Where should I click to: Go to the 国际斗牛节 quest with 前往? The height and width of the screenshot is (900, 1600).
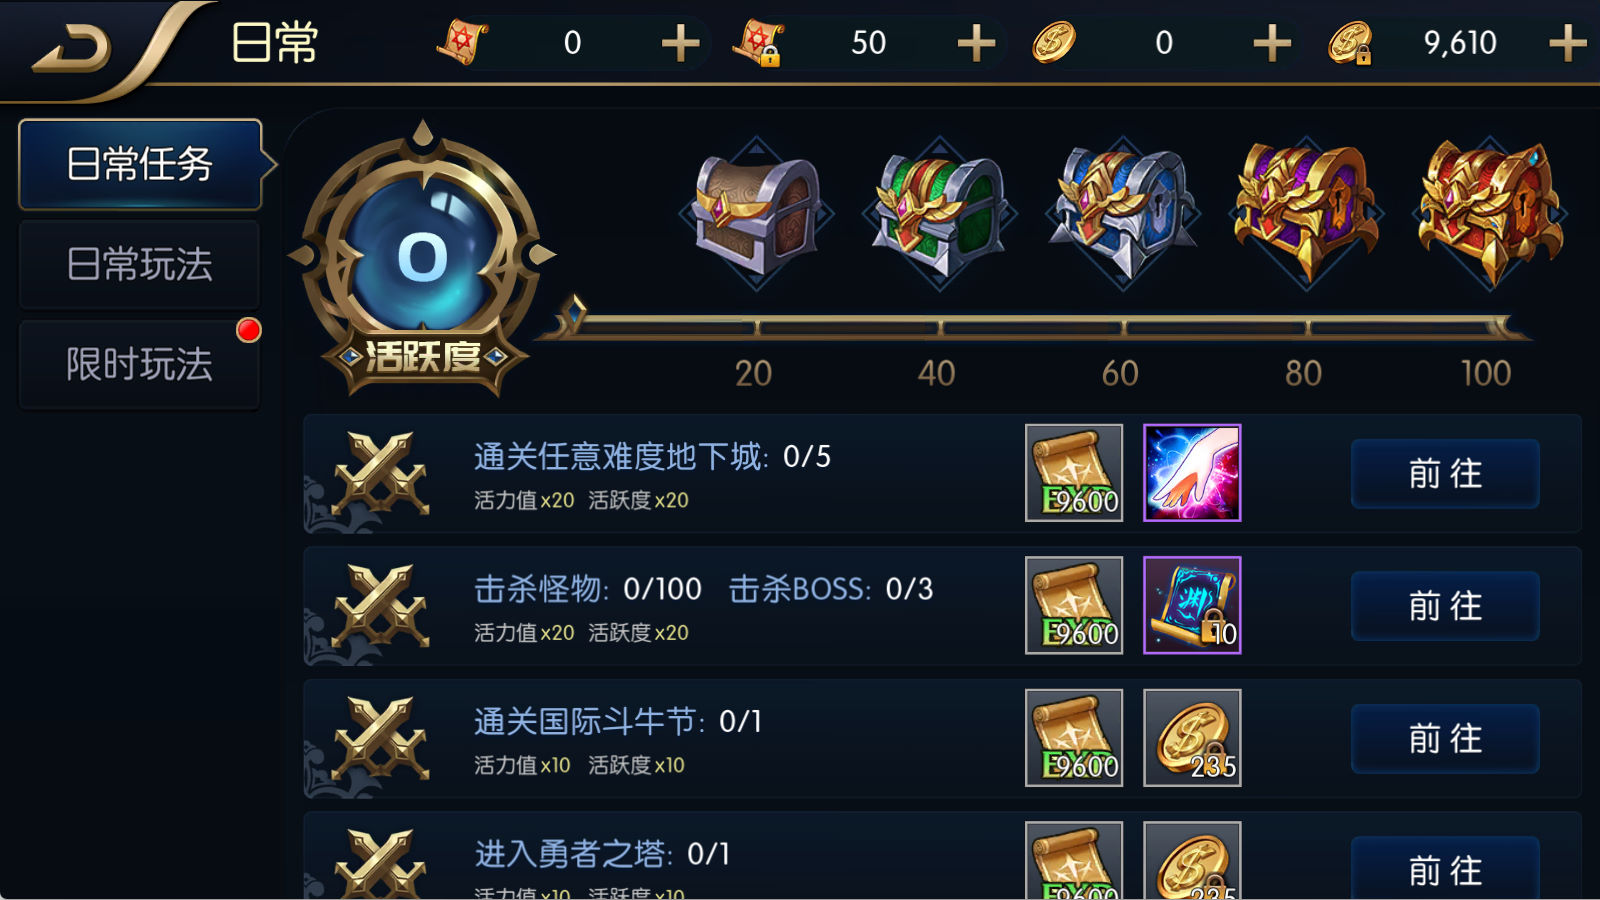(x=1445, y=738)
